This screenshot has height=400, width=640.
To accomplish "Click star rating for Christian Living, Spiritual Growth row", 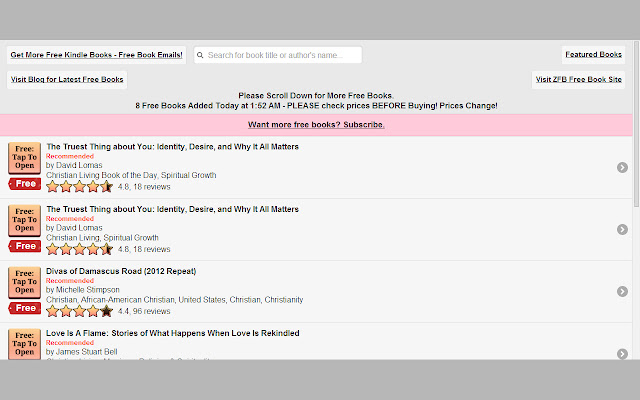I will pos(79,249).
